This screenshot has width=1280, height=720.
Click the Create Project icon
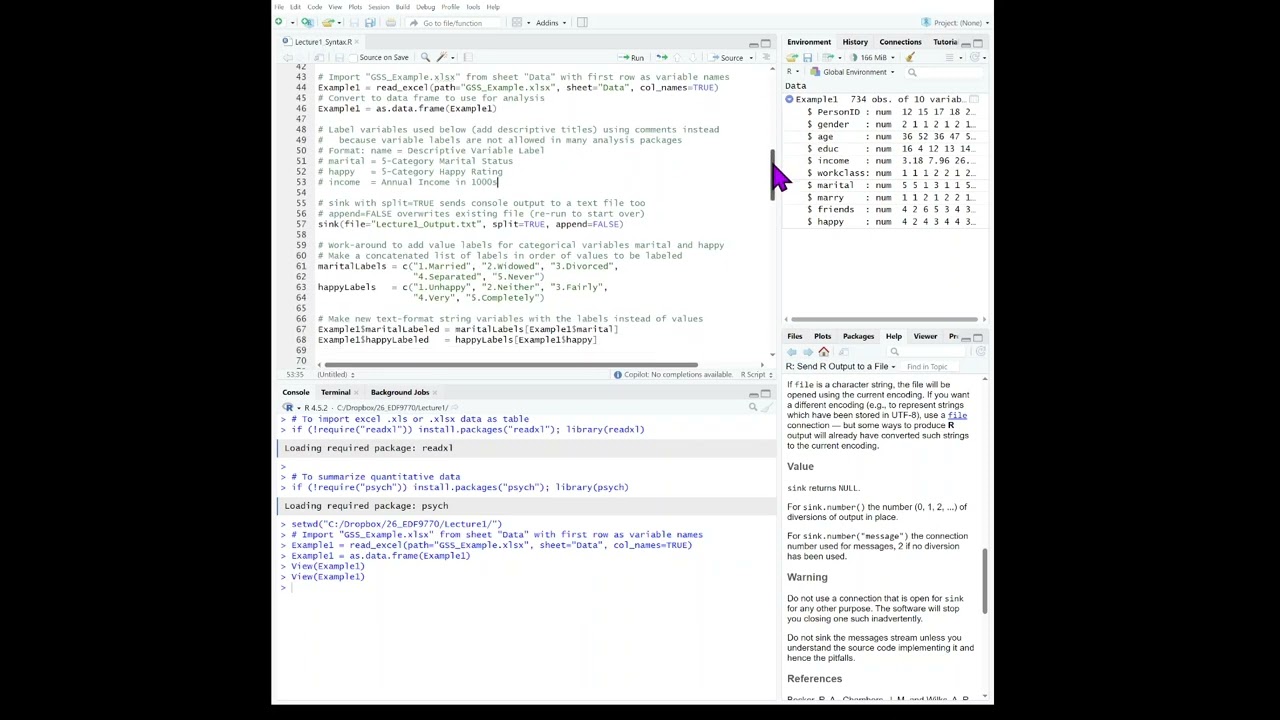(x=307, y=22)
